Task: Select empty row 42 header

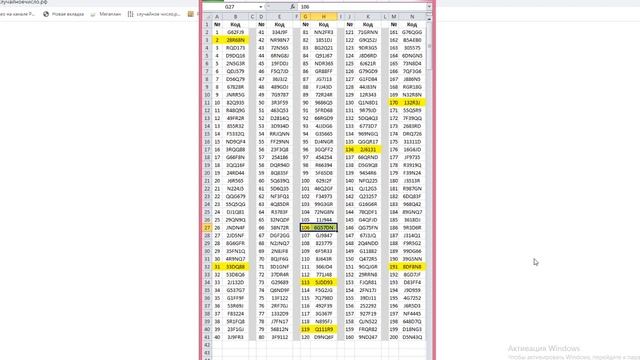Action: tap(207, 345)
